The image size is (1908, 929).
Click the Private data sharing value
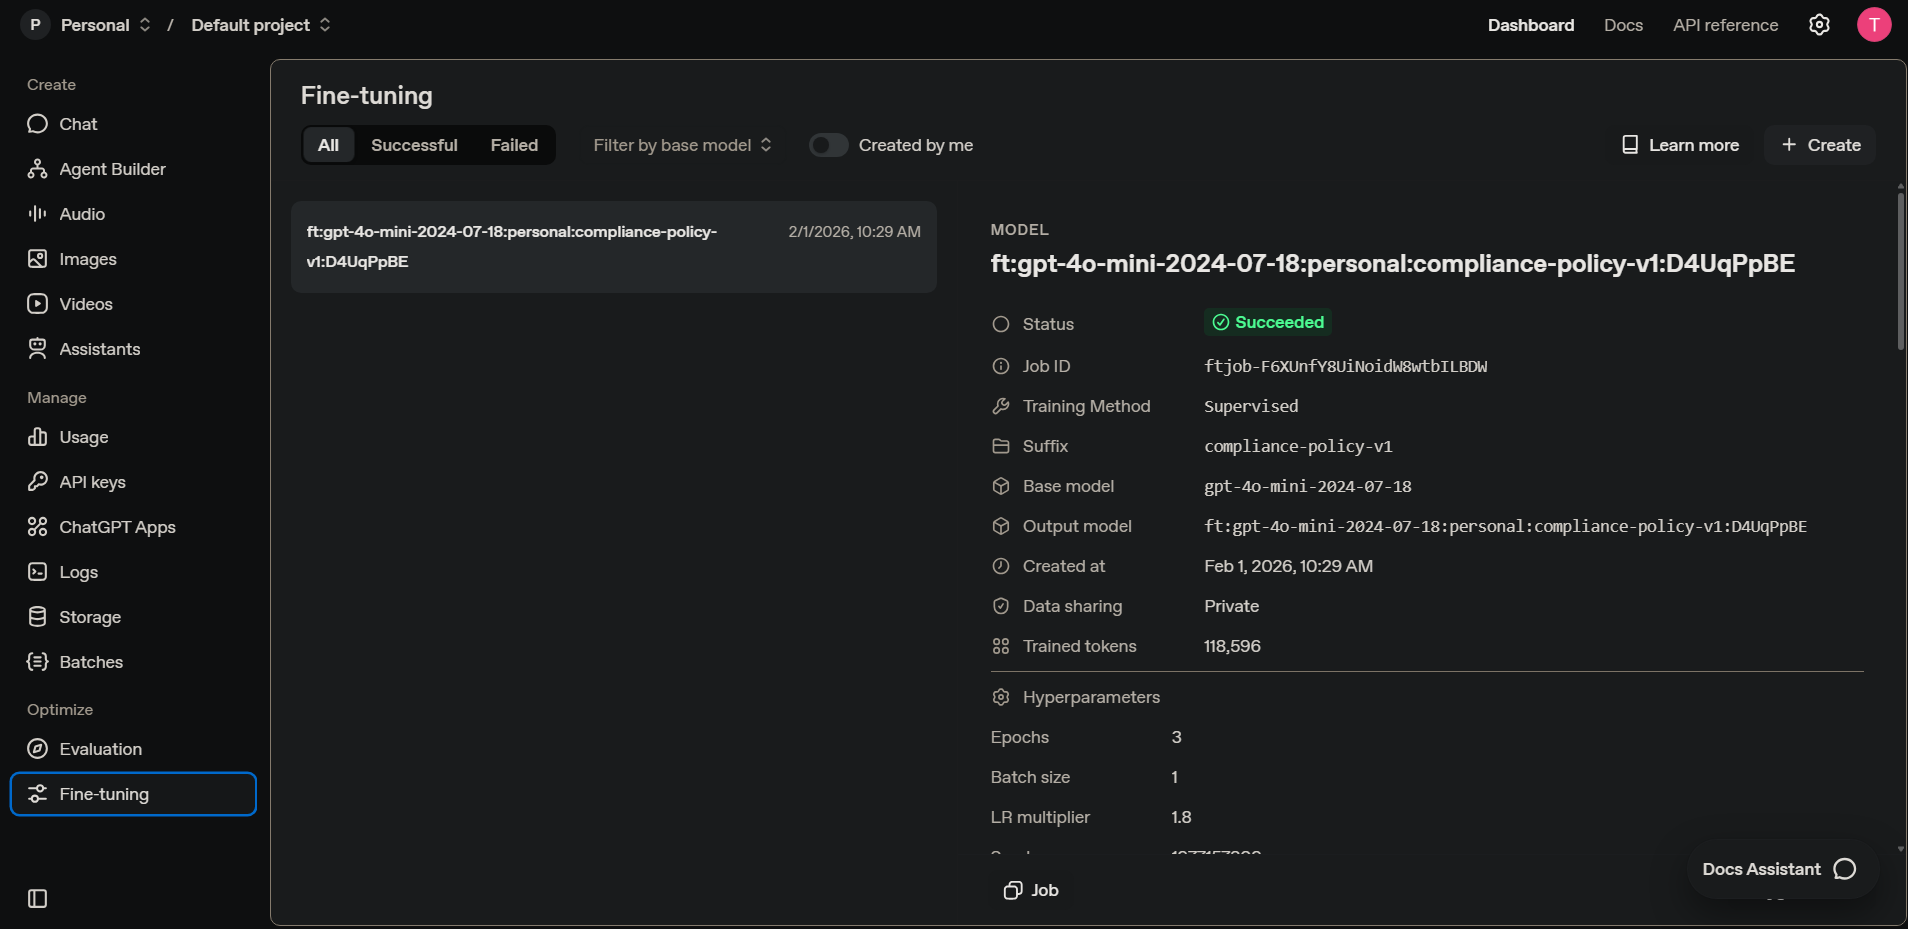(1231, 606)
